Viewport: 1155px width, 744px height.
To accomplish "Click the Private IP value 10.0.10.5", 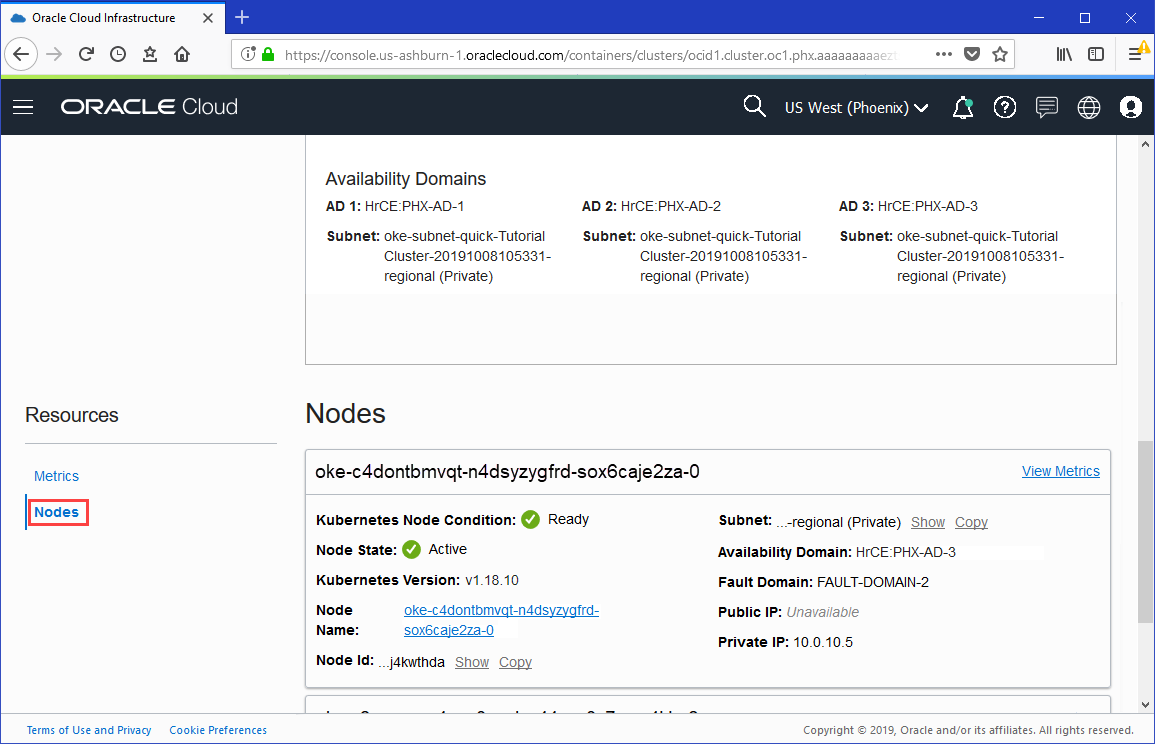I will [x=823, y=642].
